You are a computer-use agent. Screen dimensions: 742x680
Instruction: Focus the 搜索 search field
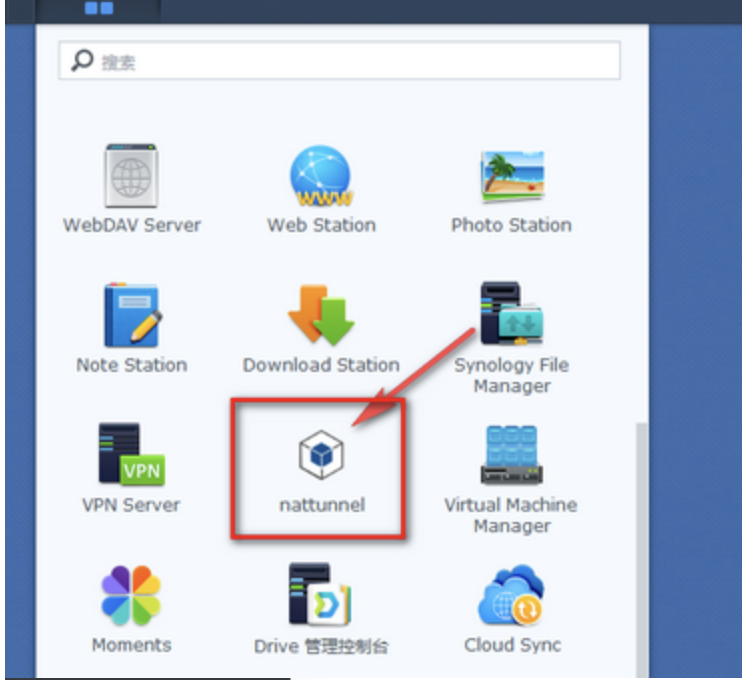pos(339,61)
